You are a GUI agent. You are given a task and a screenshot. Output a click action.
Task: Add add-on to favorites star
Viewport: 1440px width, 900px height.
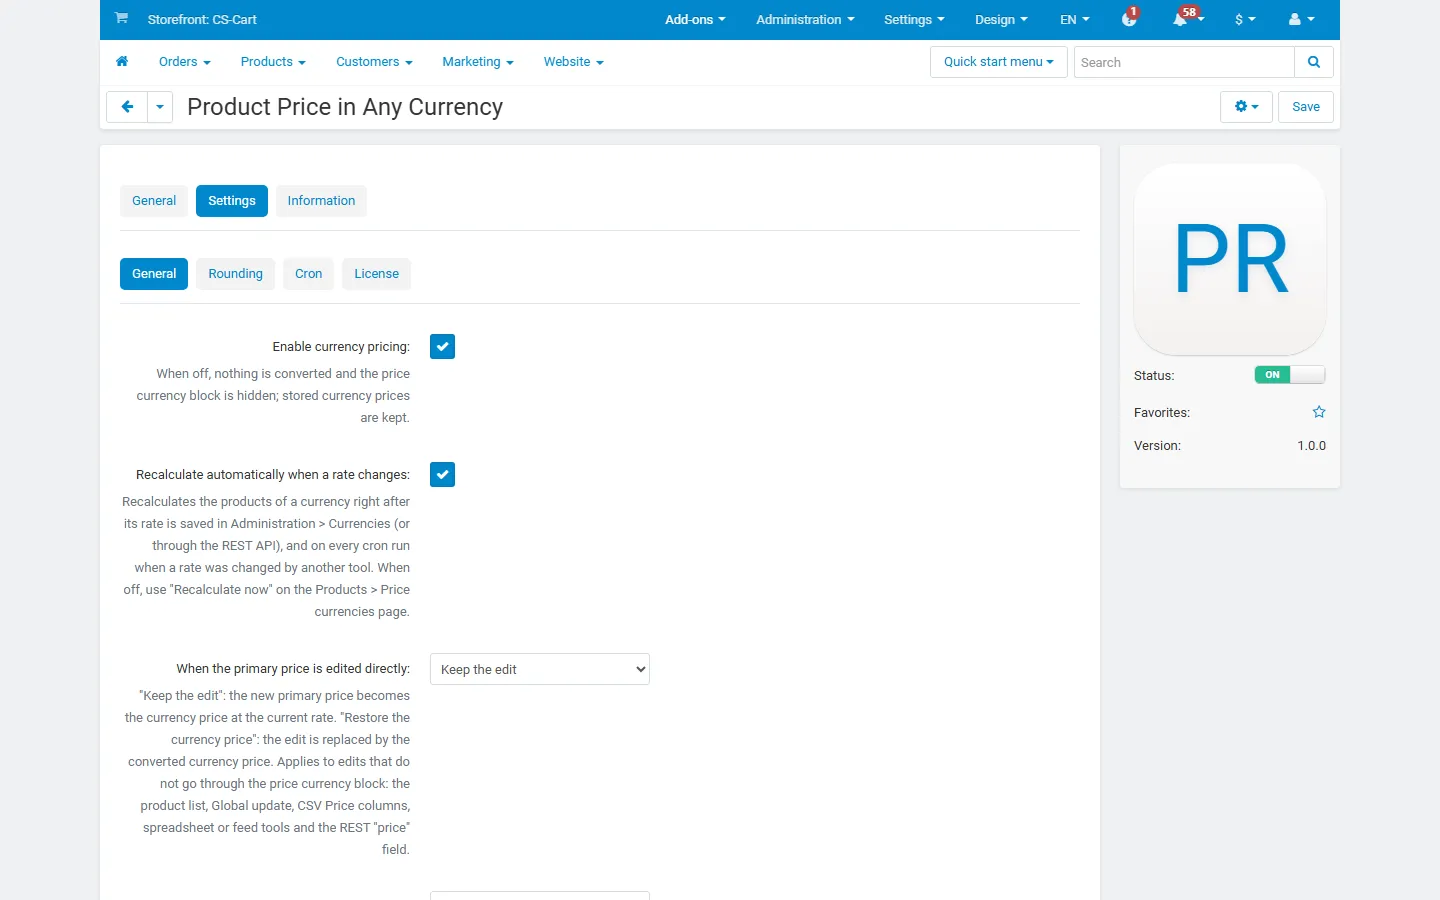pos(1319,412)
